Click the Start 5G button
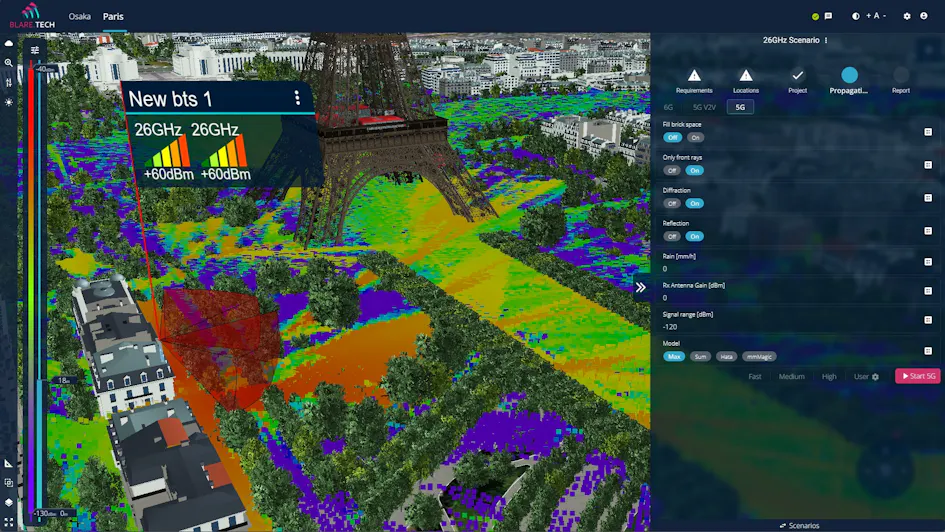945x532 pixels. coord(918,376)
